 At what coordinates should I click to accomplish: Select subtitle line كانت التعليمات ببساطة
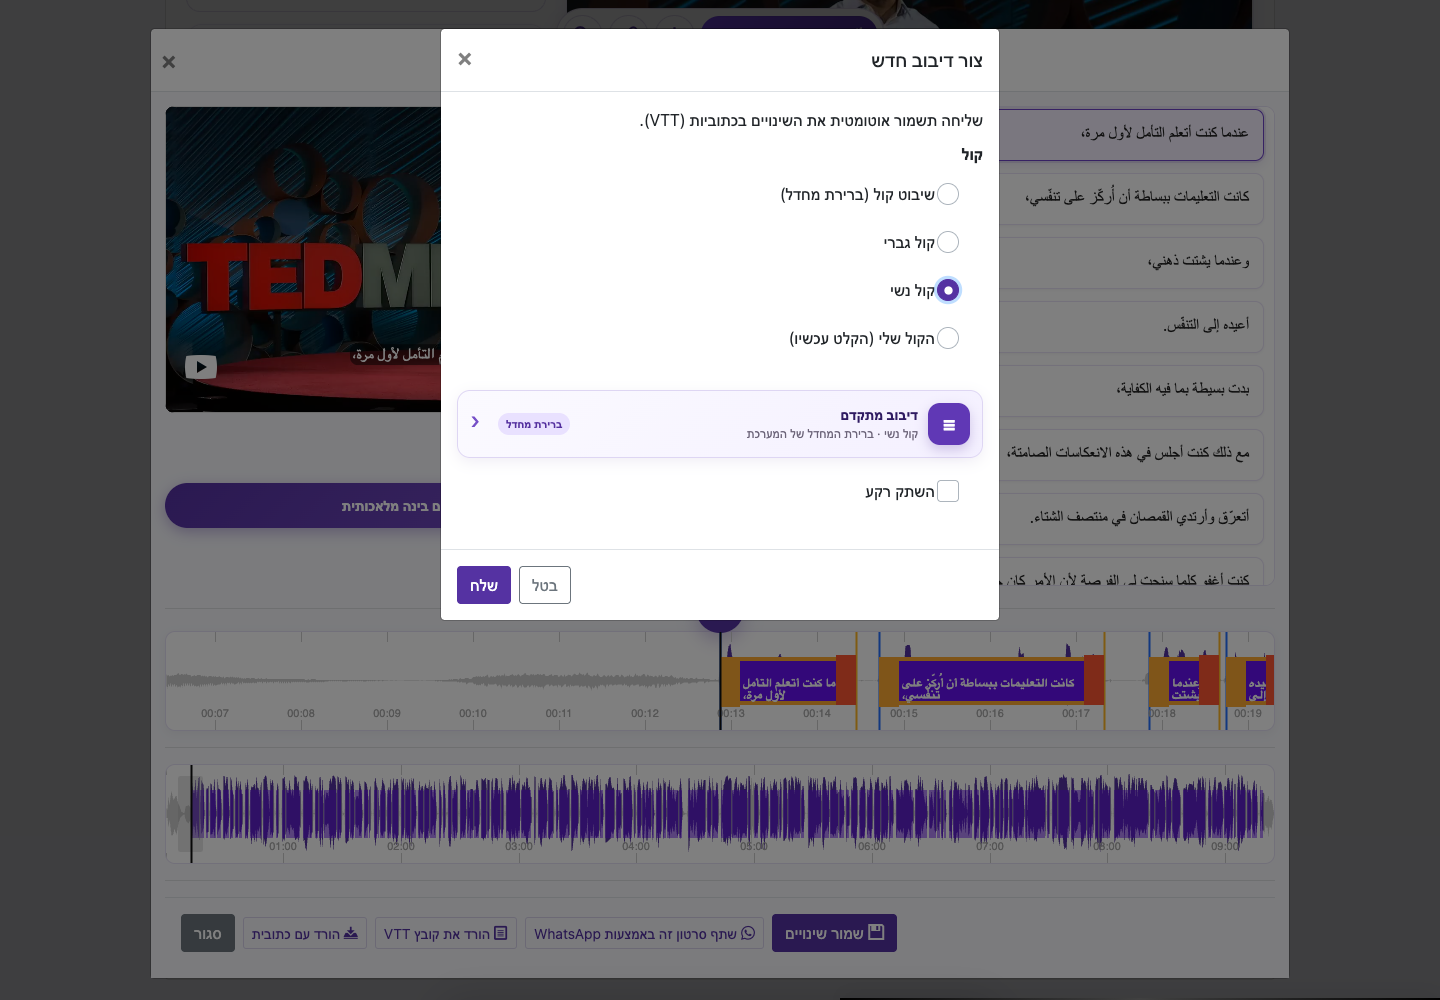pos(1131,198)
